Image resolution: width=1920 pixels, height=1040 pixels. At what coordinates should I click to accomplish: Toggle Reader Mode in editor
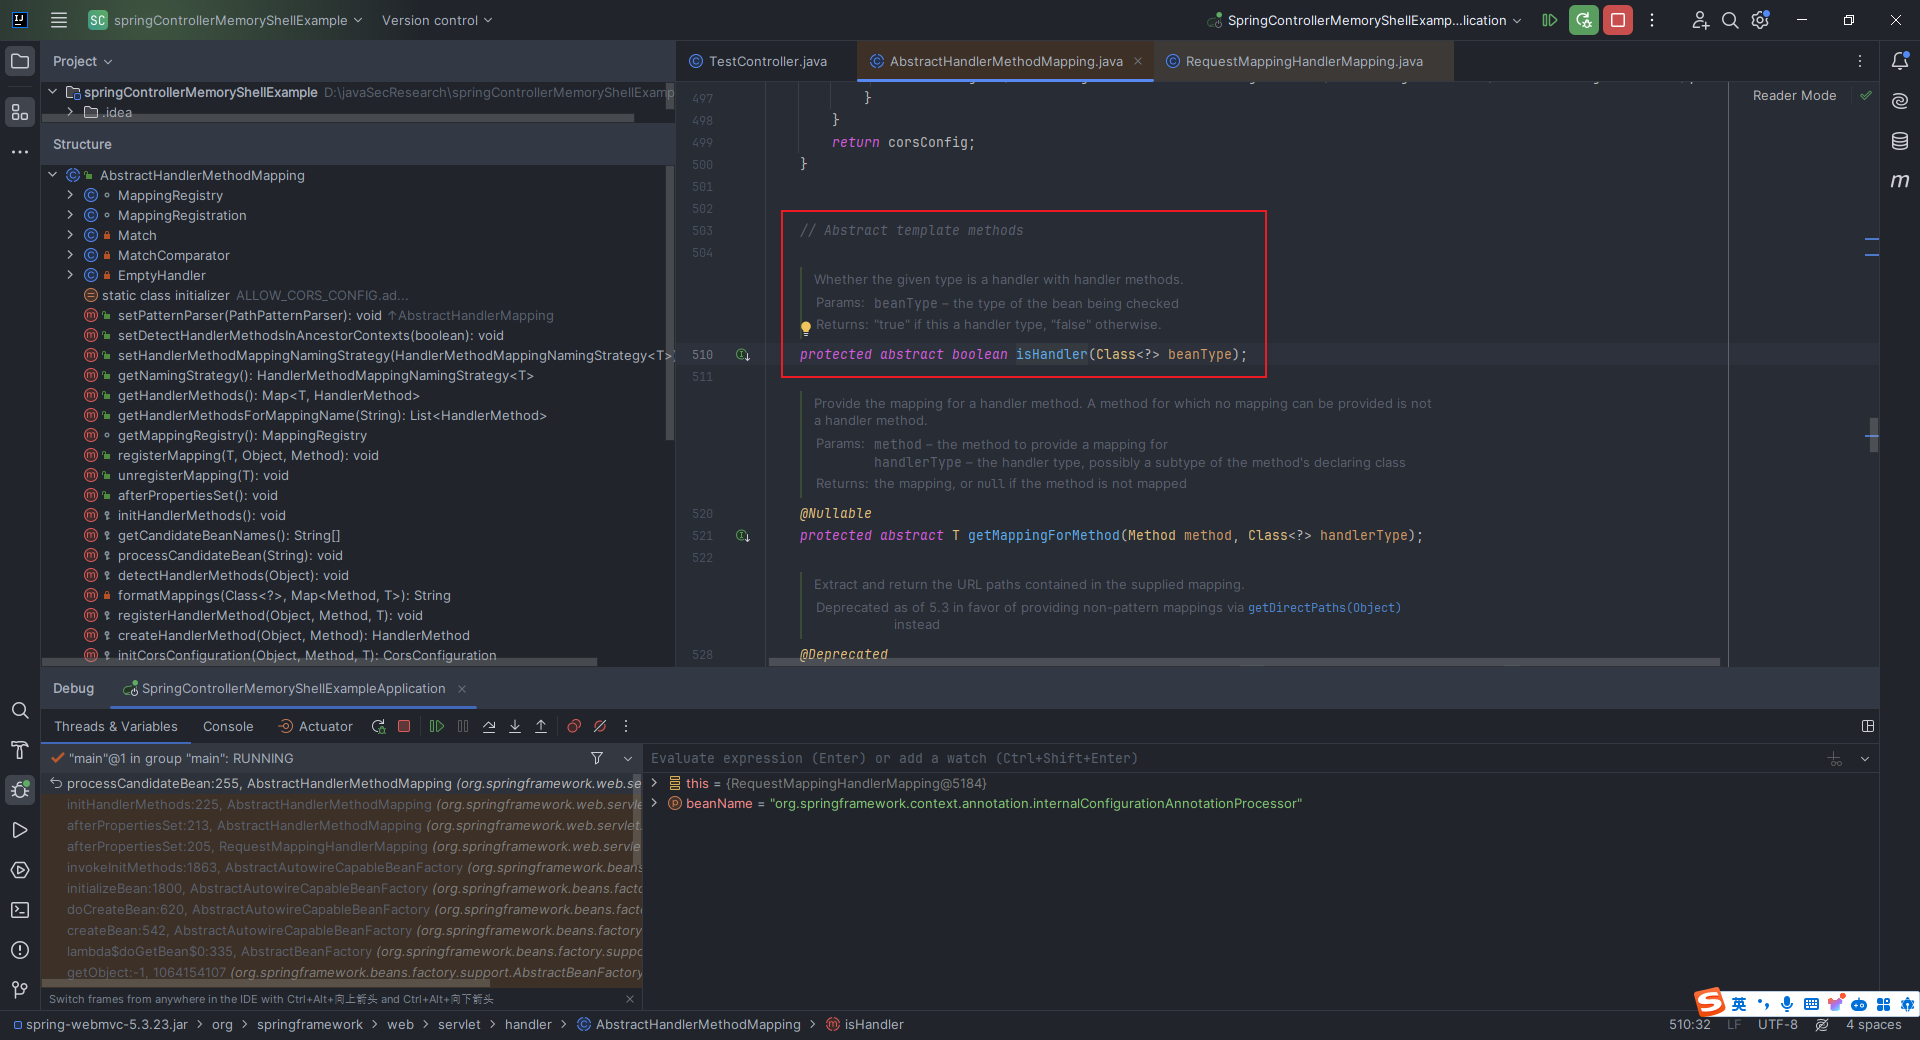(x=1794, y=96)
